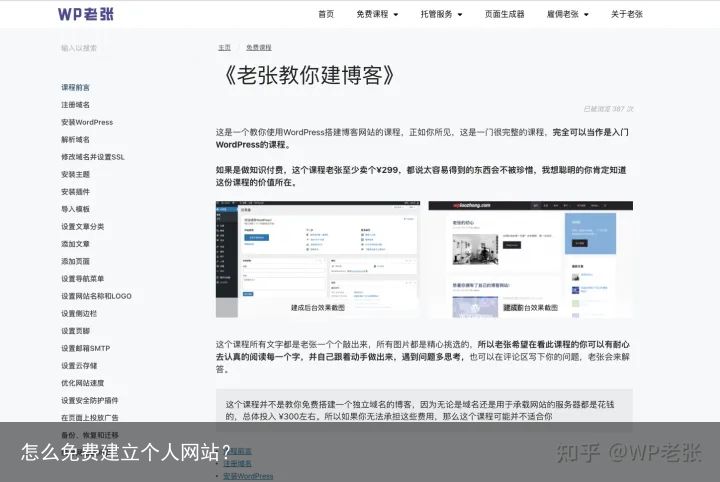The width and height of the screenshot is (720, 482).
Task: Select 课程前言 in the sidebar
Action: (x=75, y=87)
